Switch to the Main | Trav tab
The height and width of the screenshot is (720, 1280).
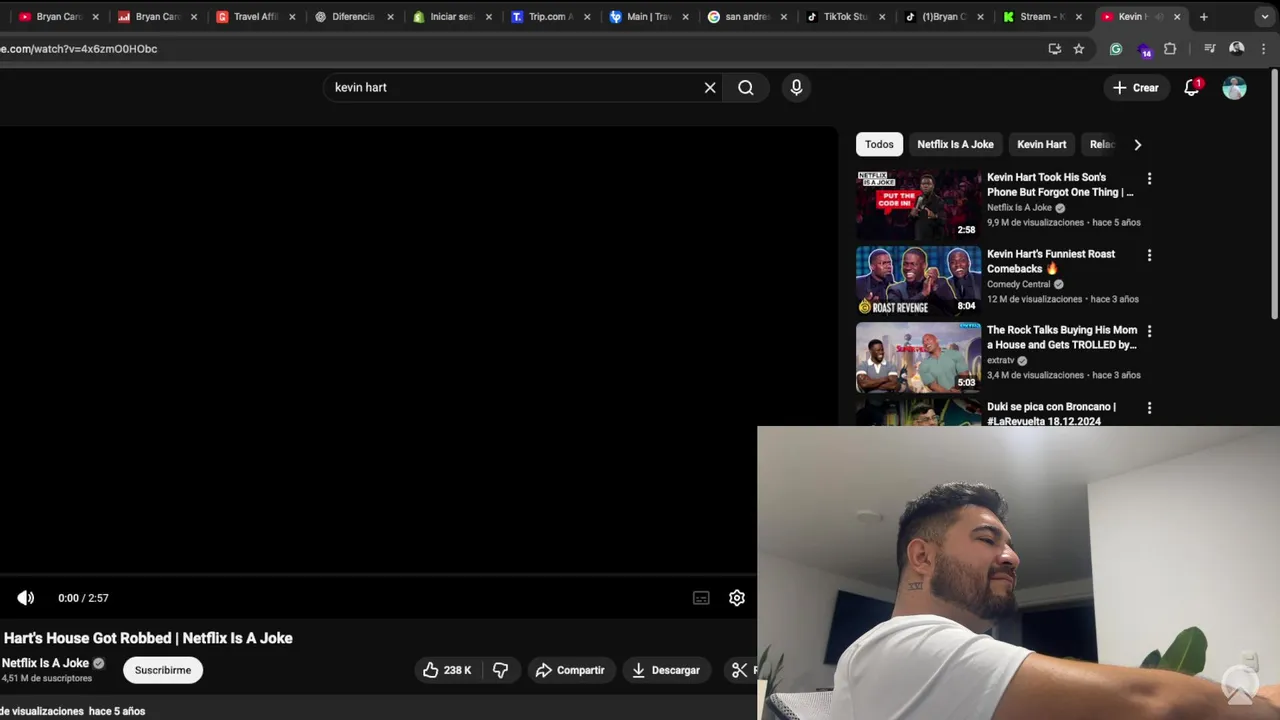(x=648, y=17)
